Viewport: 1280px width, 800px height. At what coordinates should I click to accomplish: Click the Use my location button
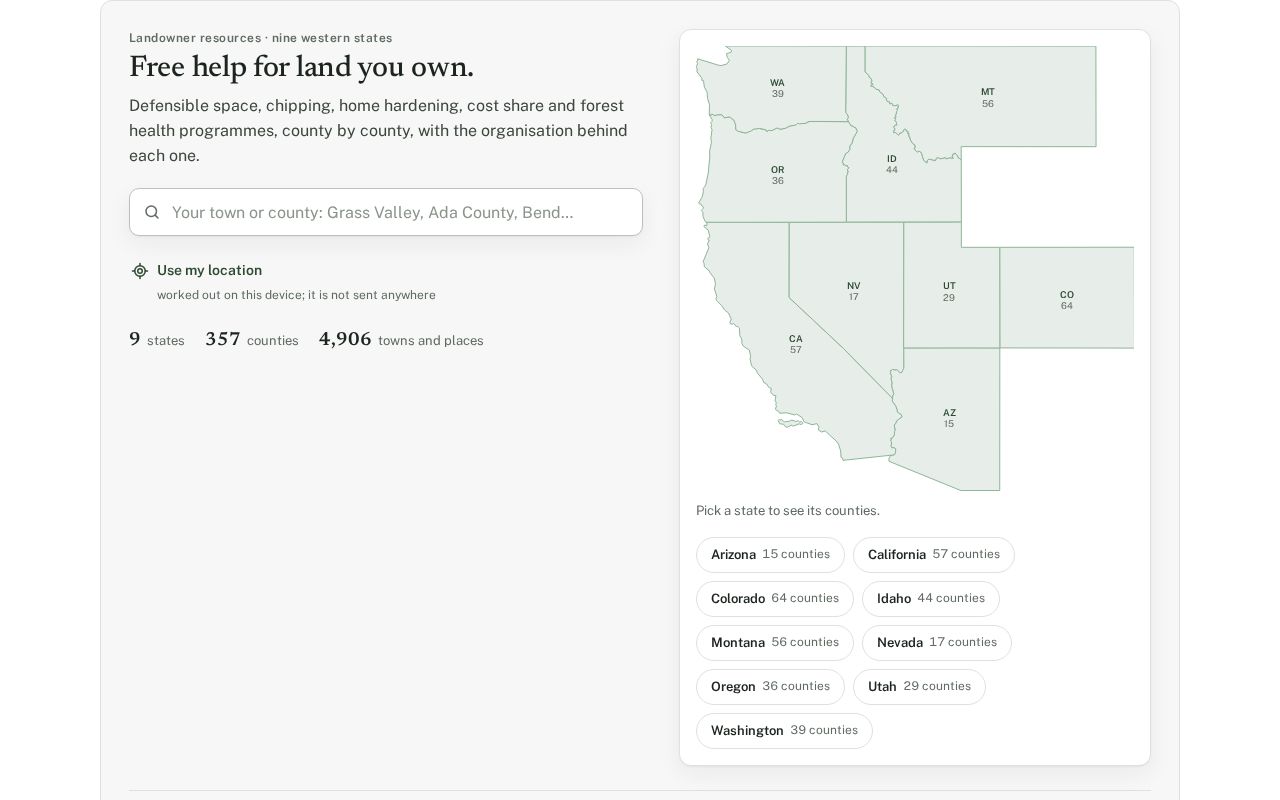pos(197,271)
